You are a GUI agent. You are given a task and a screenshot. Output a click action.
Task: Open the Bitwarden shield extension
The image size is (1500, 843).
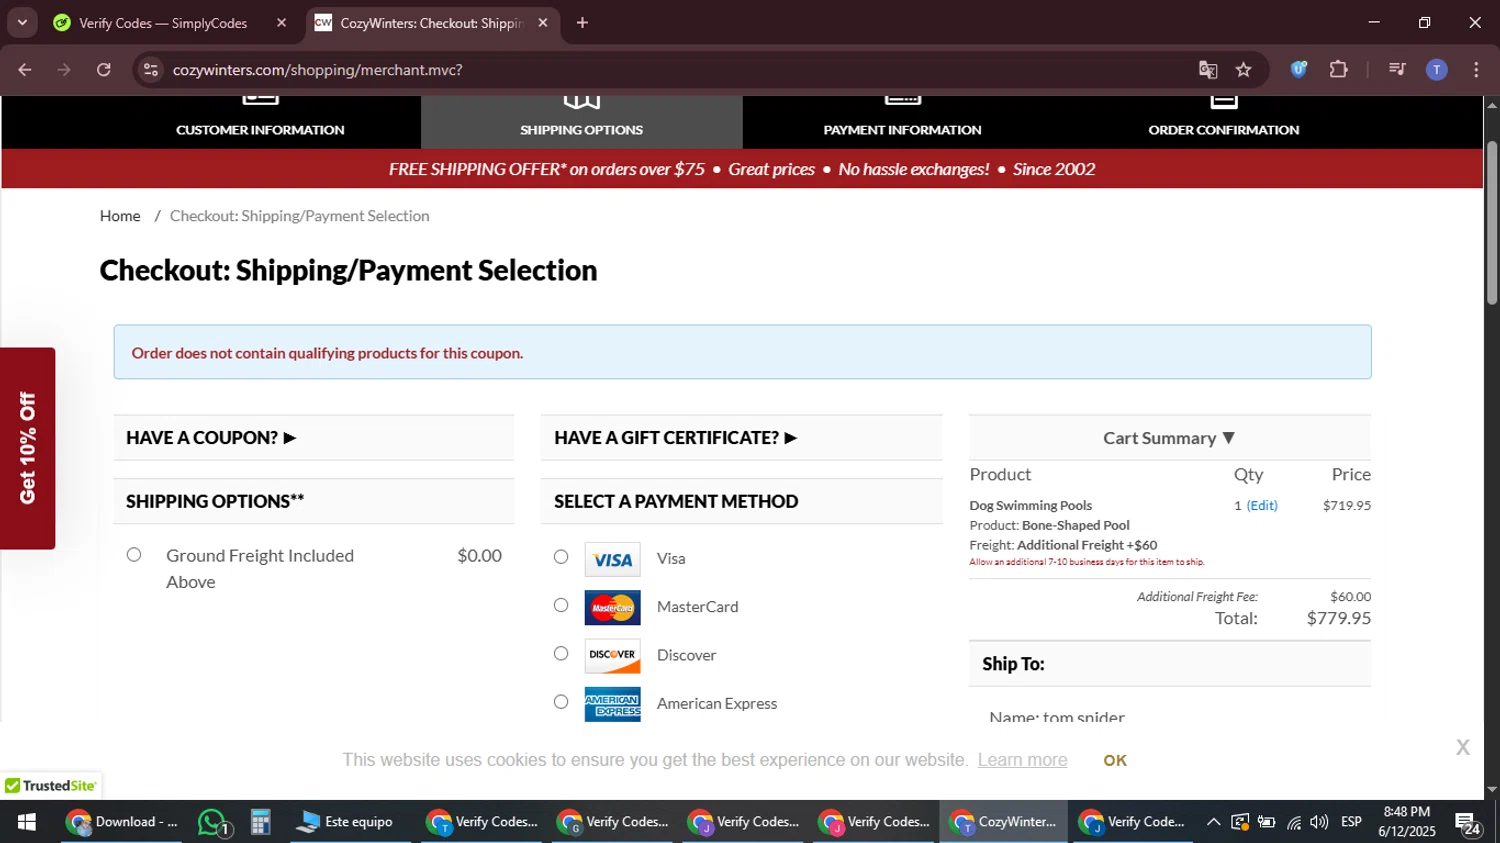tap(1299, 69)
